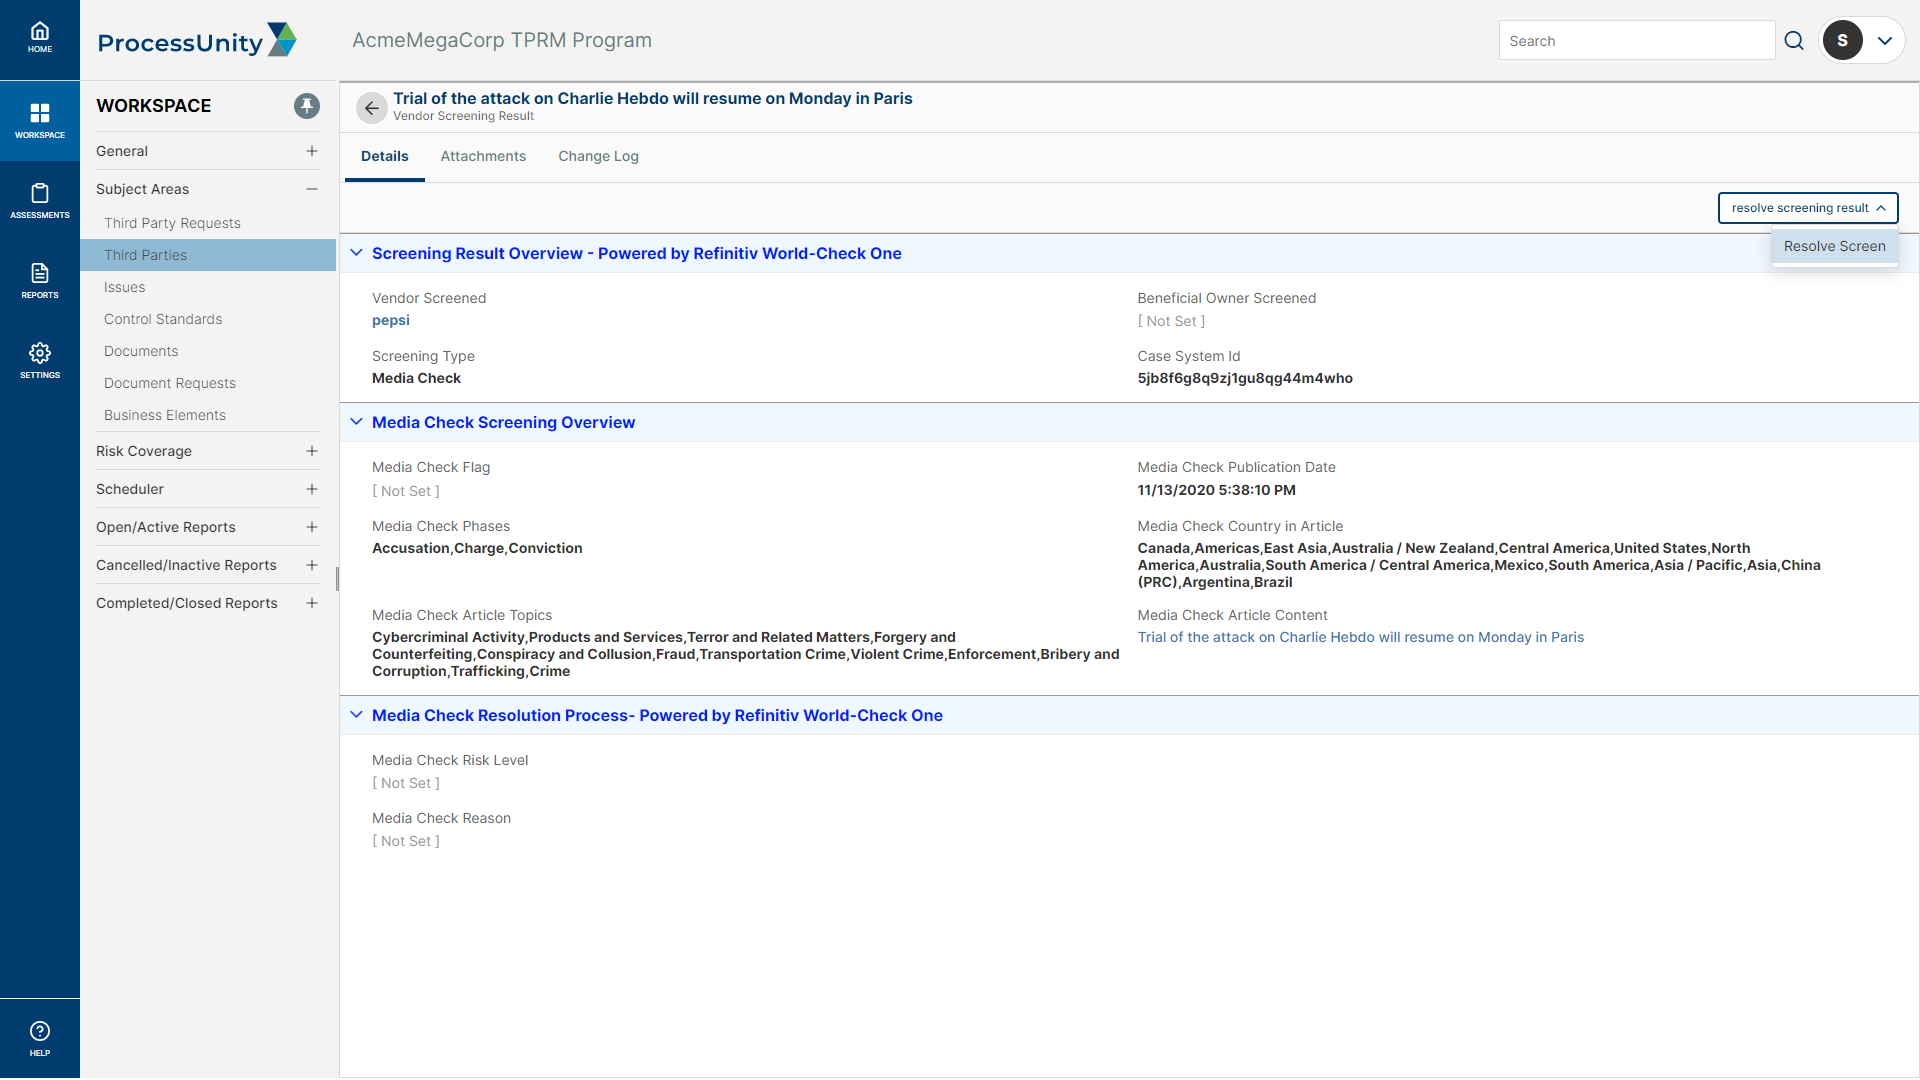
Task: Open Assessments from the sidebar
Action: (x=40, y=200)
